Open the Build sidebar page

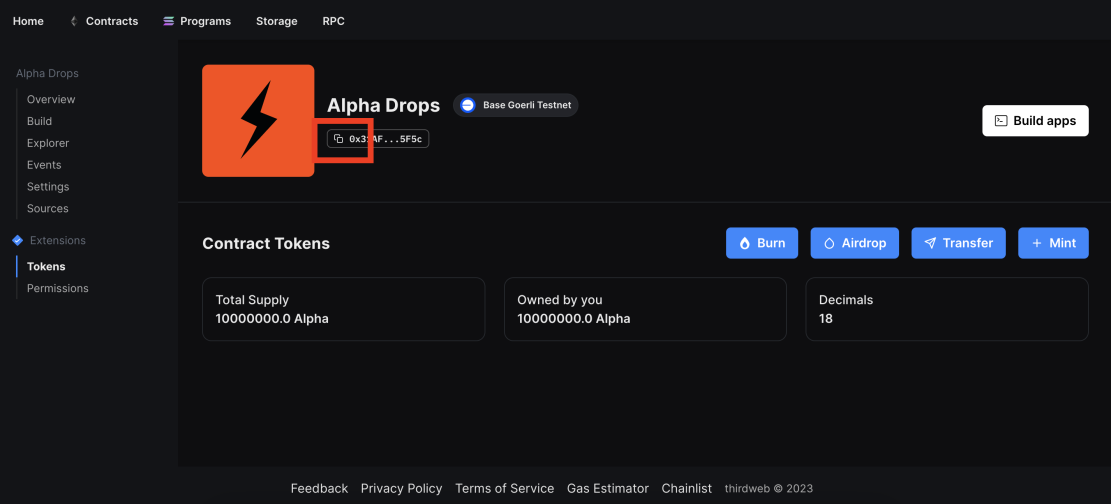click(40, 121)
